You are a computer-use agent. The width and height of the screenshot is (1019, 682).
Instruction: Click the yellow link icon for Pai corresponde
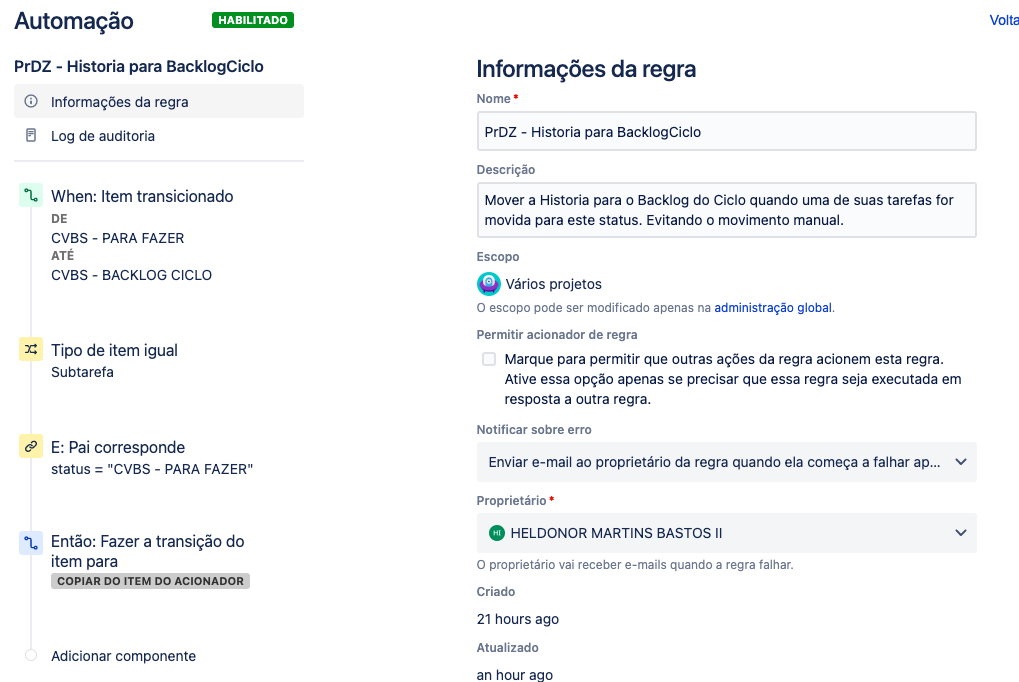pyautogui.click(x=31, y=447)
